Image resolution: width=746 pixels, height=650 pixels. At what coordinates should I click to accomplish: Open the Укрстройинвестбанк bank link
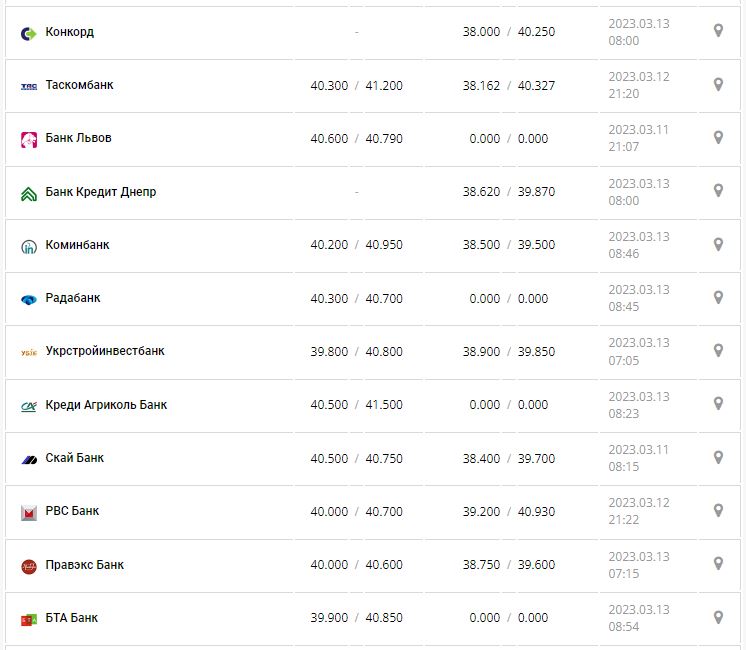105,351
